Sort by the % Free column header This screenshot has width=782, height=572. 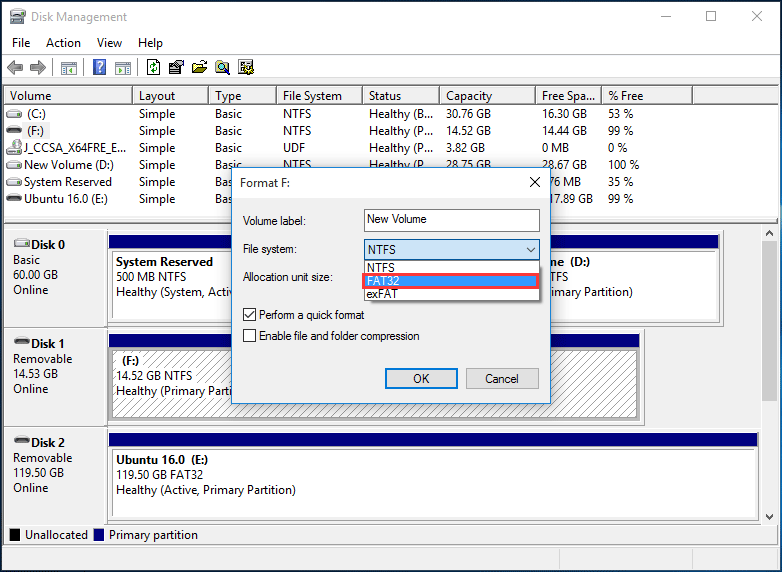[647, 95]
